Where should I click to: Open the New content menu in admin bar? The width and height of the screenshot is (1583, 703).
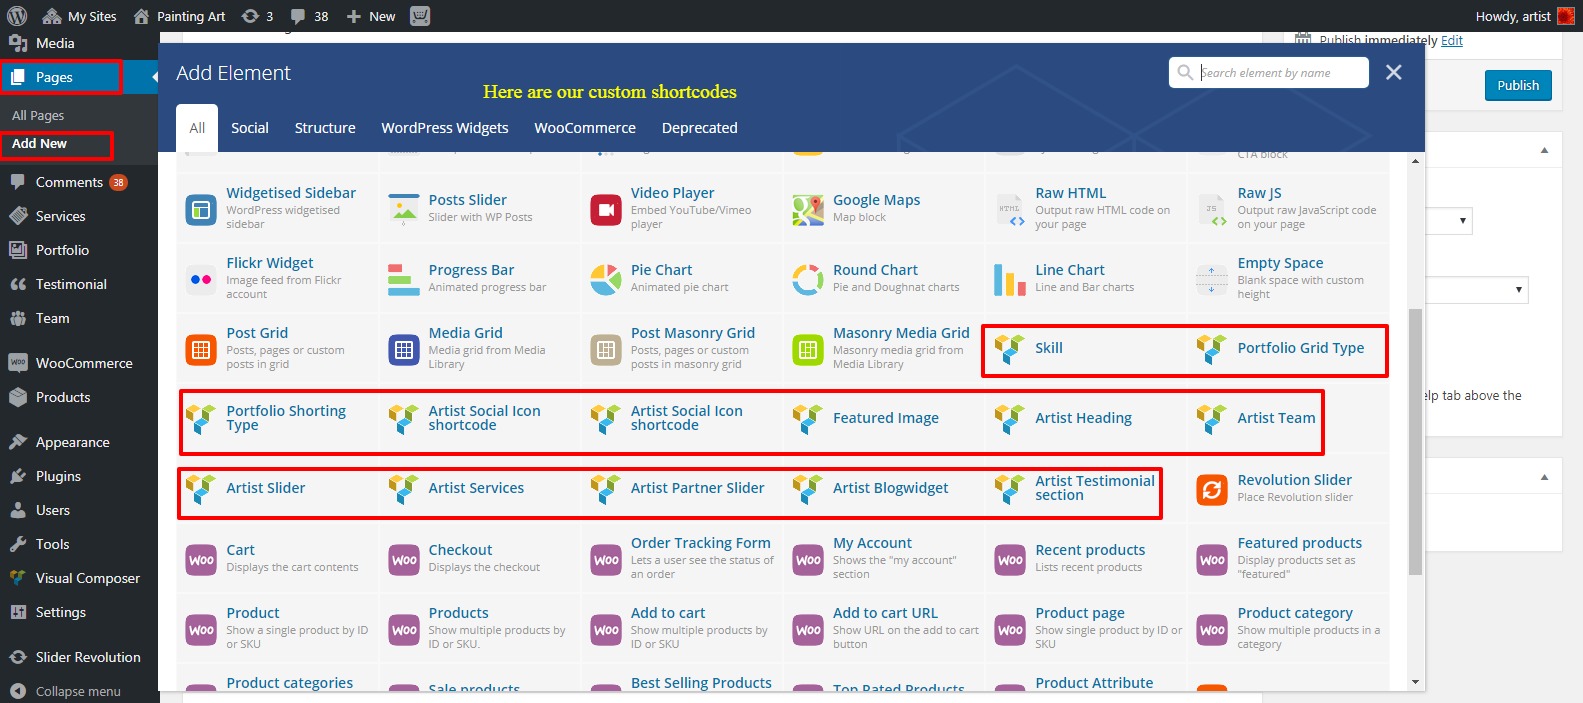(371, 16)
